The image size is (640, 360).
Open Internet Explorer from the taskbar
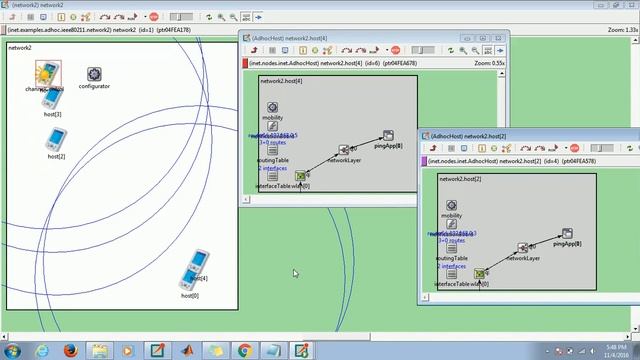click(x=42, y=351)
